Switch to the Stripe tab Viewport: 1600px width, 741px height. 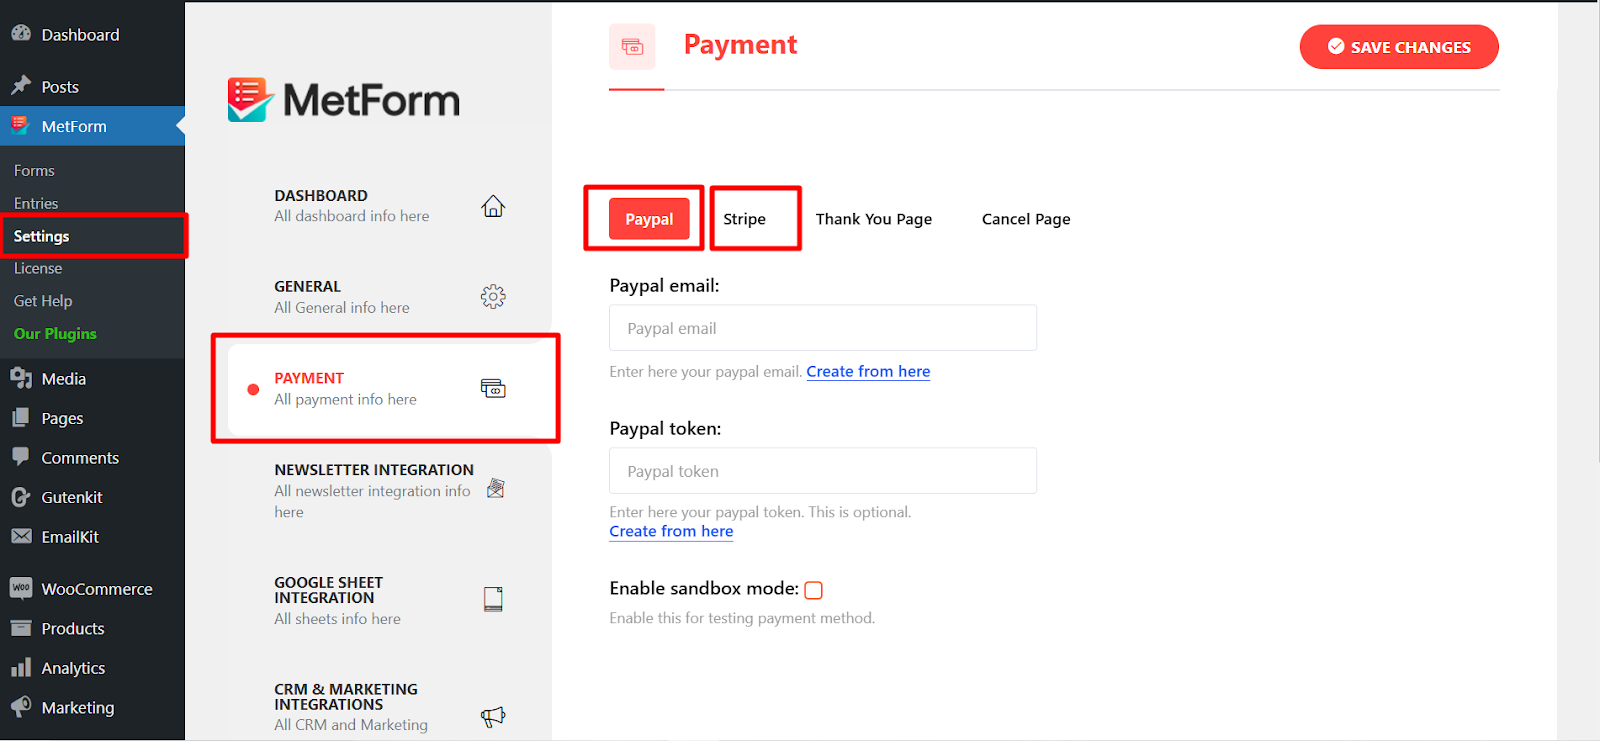[x=745, y=219]
